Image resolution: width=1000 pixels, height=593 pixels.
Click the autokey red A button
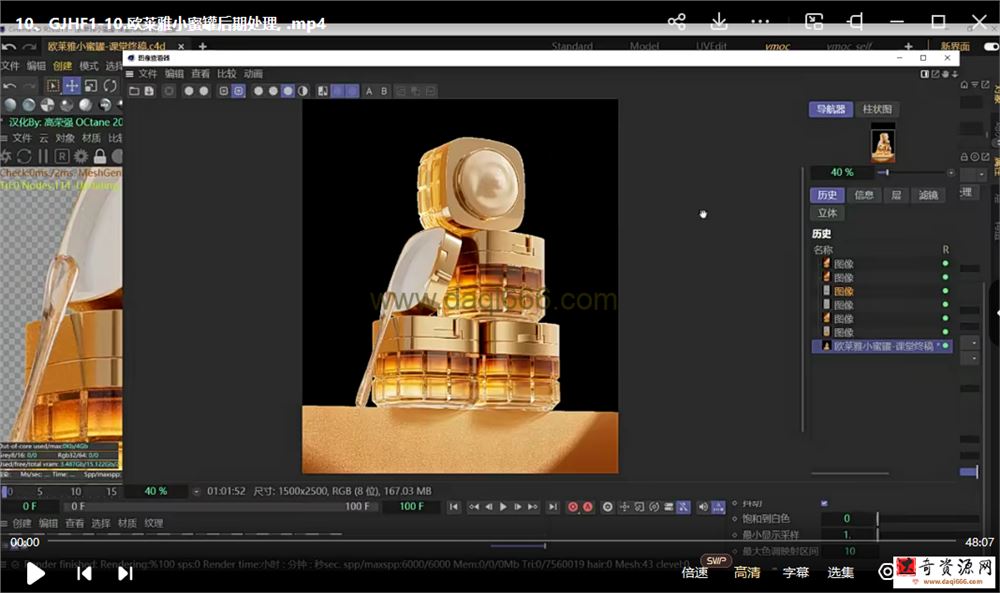click(588, 507)
